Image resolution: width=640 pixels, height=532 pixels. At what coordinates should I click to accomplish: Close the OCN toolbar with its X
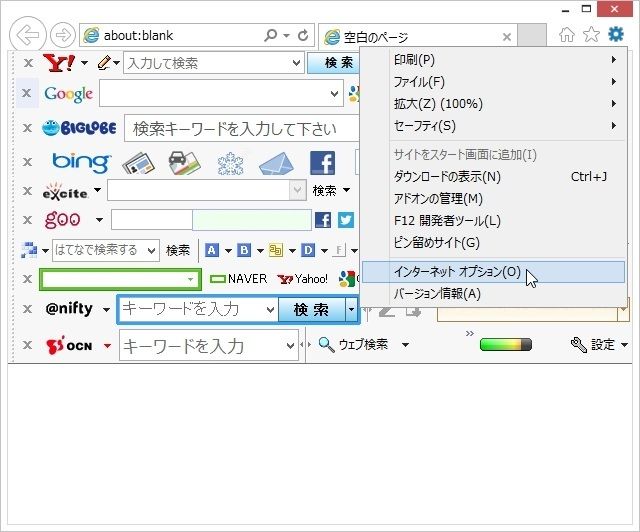tap(27, 345)
